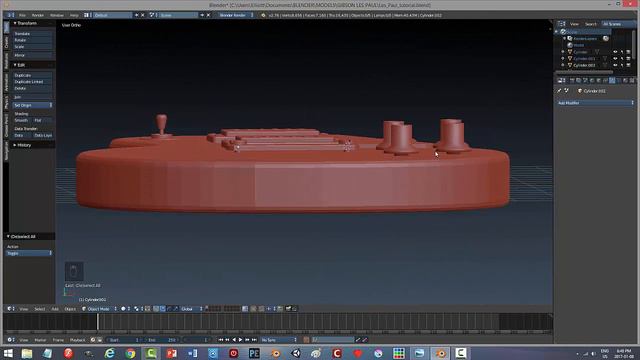This screenshot has width=640, height=360.
Task: Play the animation forward
Action: click(x=240, y=340)
